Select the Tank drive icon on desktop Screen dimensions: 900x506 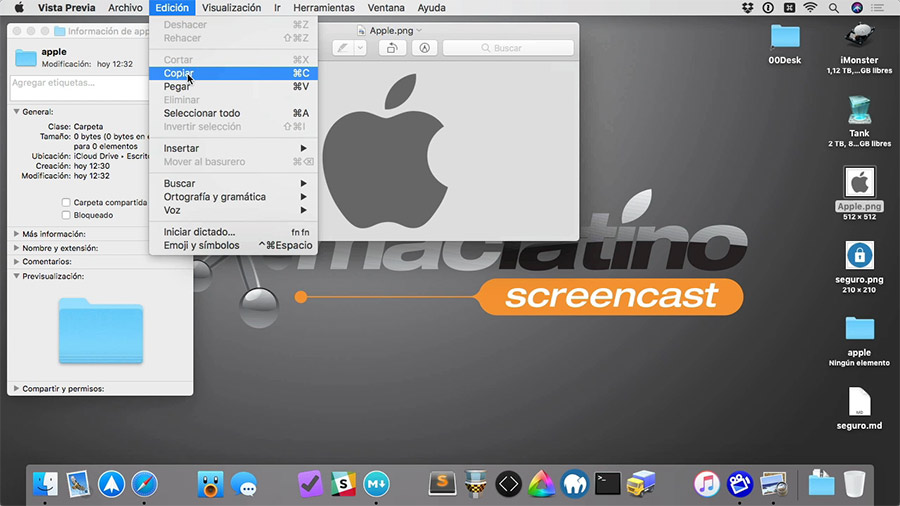(x=859, y=110)
